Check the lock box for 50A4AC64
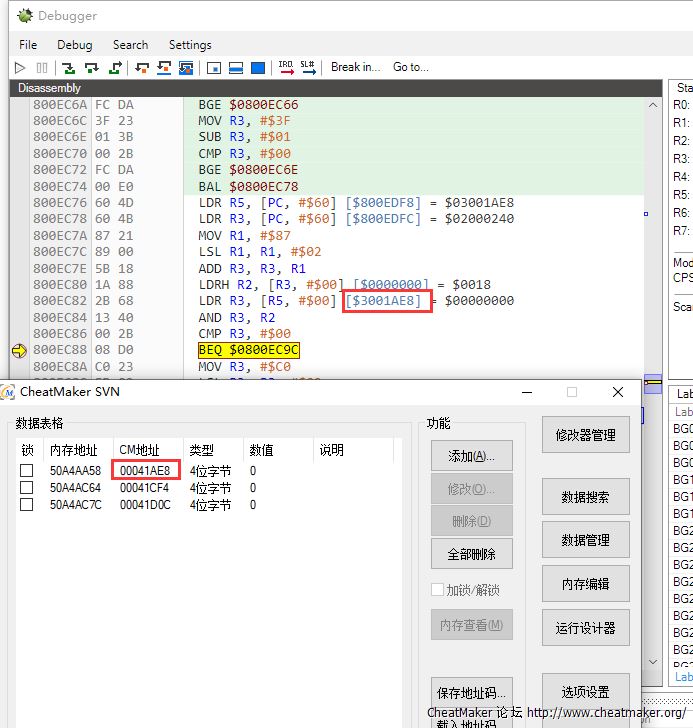Viewport: 693px width, 728px height. pos(27,488)
